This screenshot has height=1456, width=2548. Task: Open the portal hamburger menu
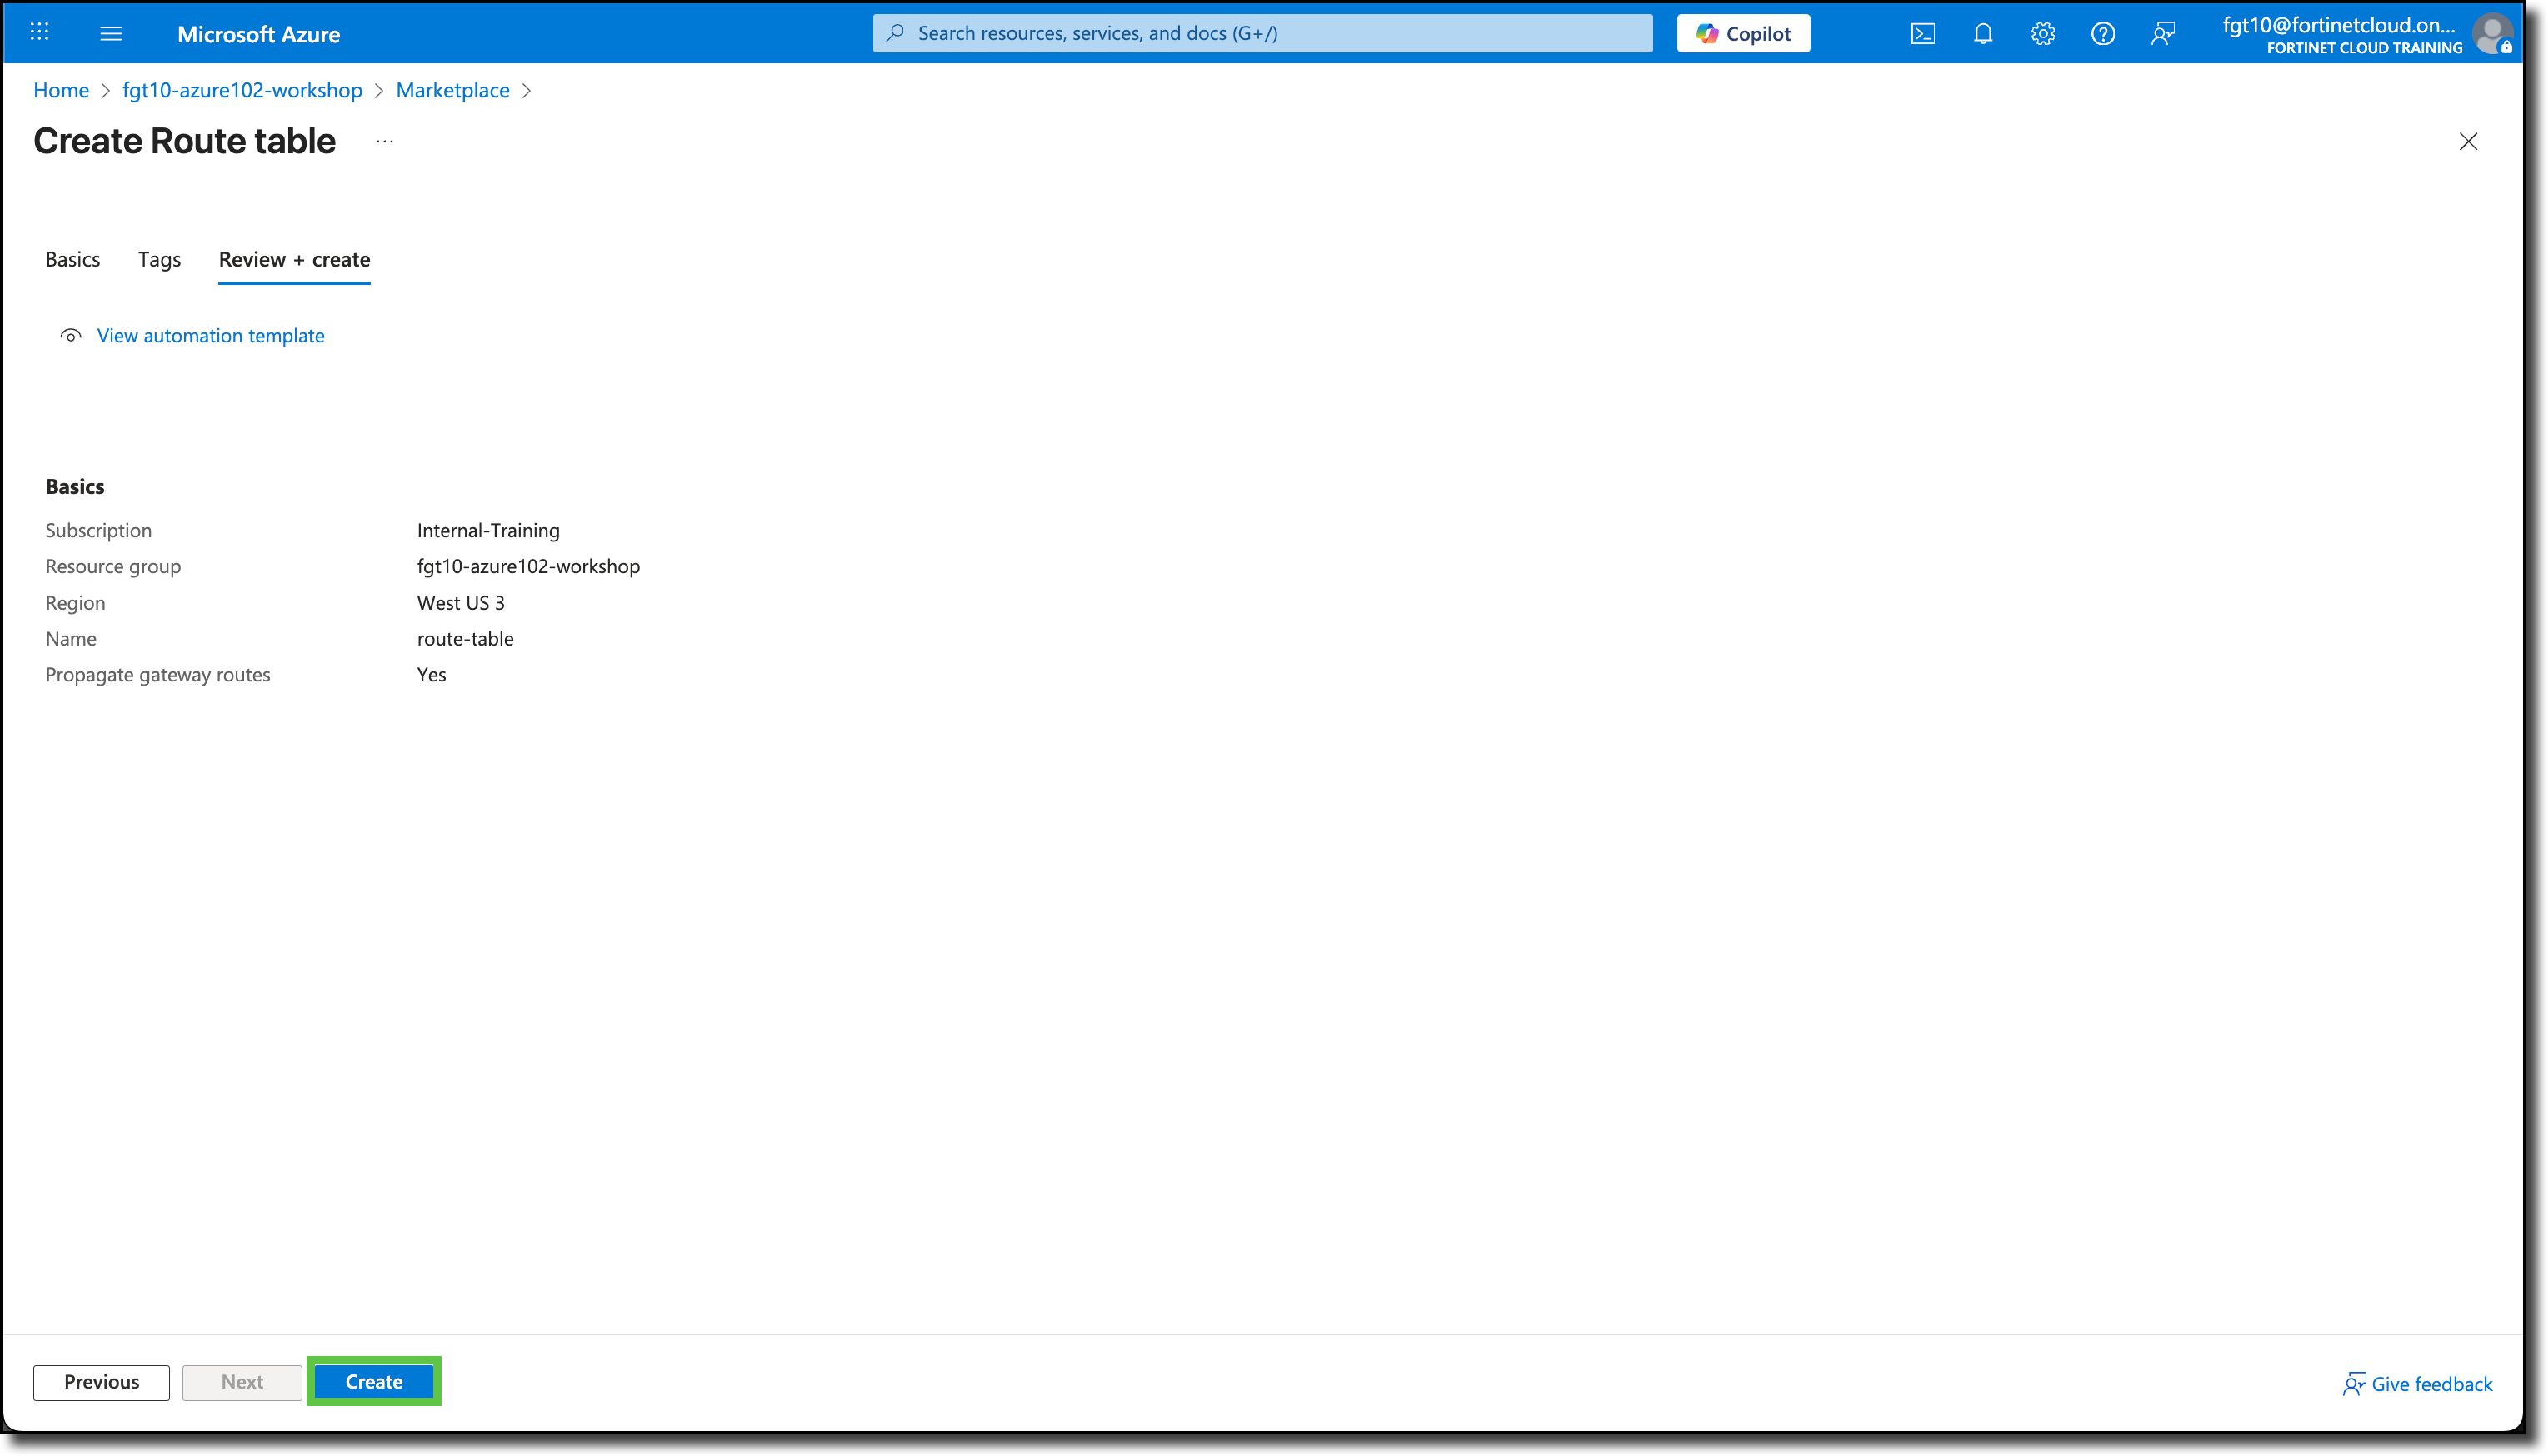[111, 33]
